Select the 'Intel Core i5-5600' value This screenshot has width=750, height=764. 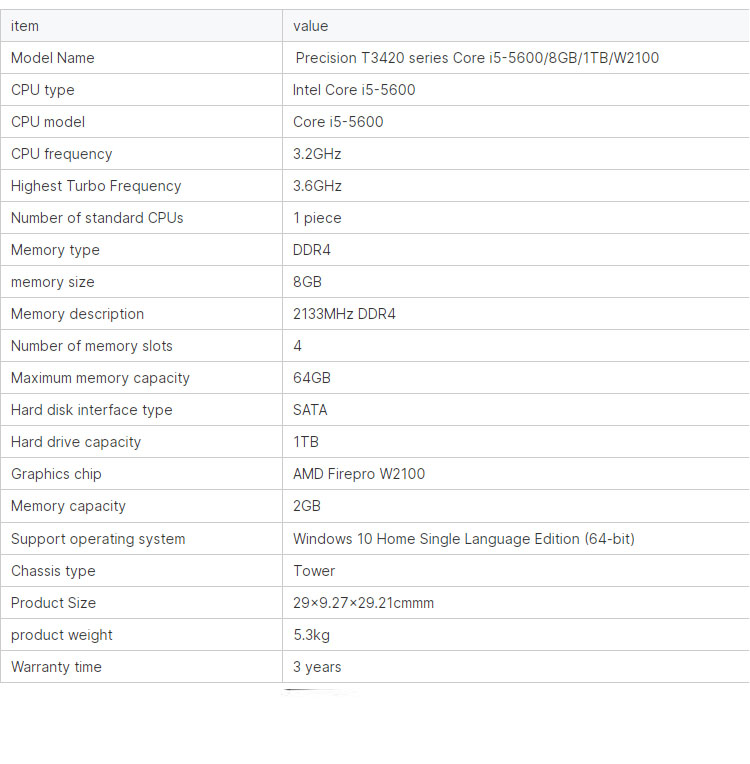pyautogui.click(x=354, y=90)
